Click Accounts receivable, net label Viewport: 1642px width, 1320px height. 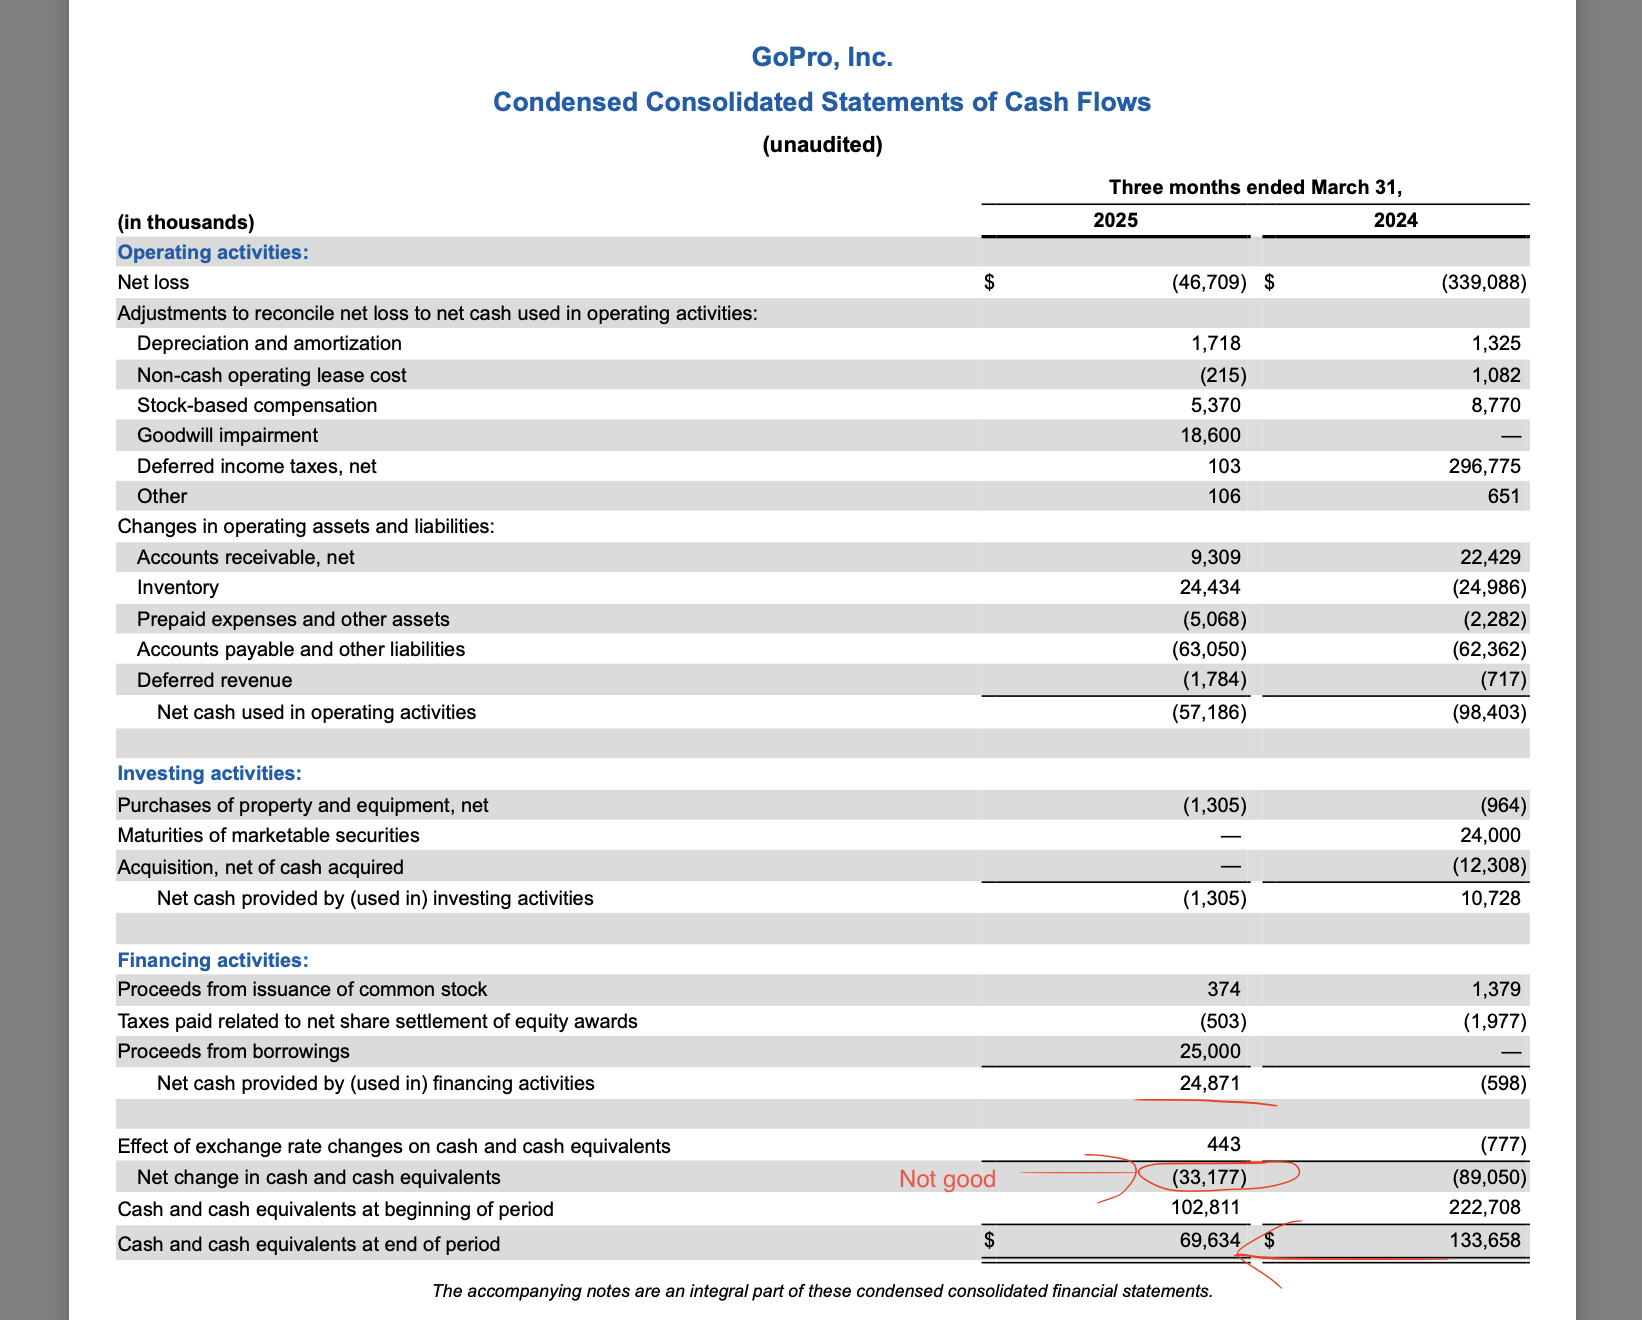coord(245,557)
